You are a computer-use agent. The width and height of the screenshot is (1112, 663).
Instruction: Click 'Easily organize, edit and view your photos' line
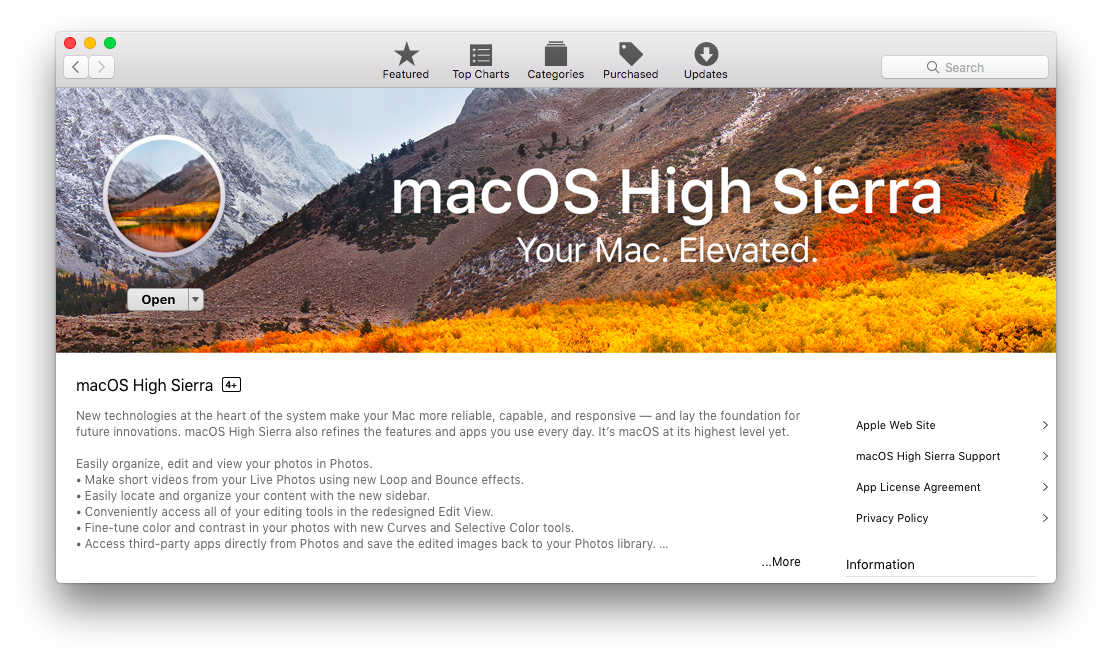pos(224,464)
